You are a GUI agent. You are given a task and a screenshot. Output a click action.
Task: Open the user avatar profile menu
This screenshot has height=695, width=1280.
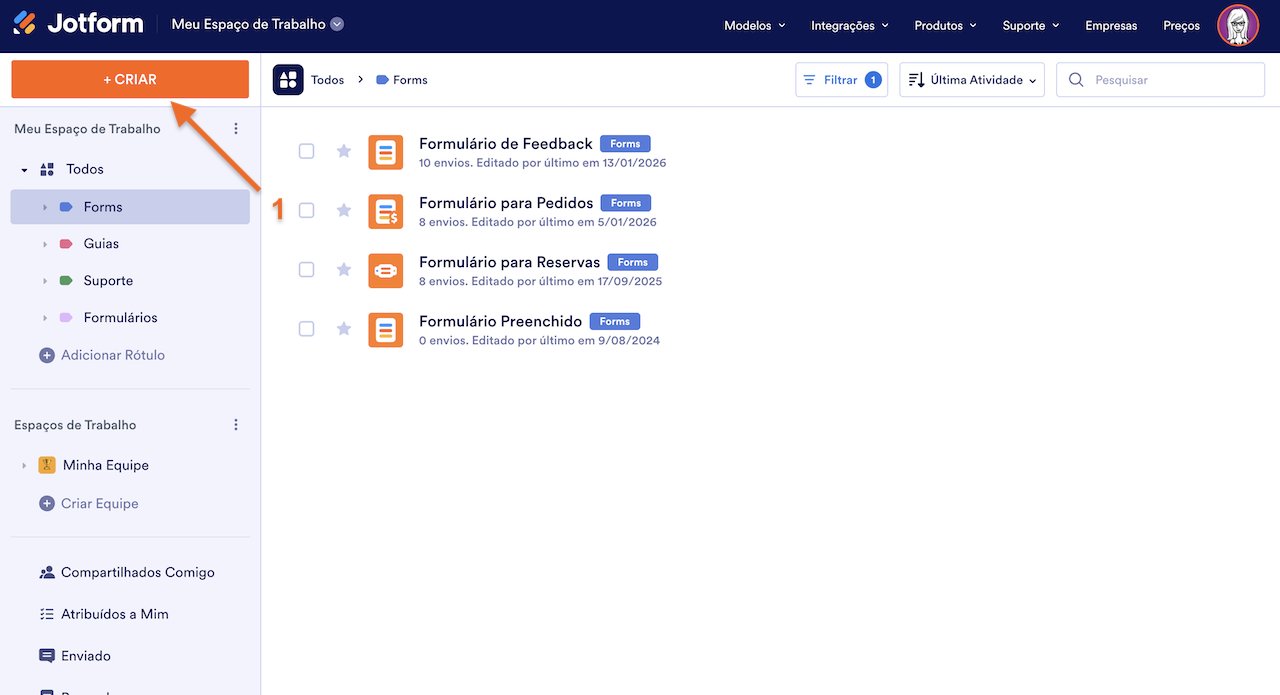(1237, 26)
